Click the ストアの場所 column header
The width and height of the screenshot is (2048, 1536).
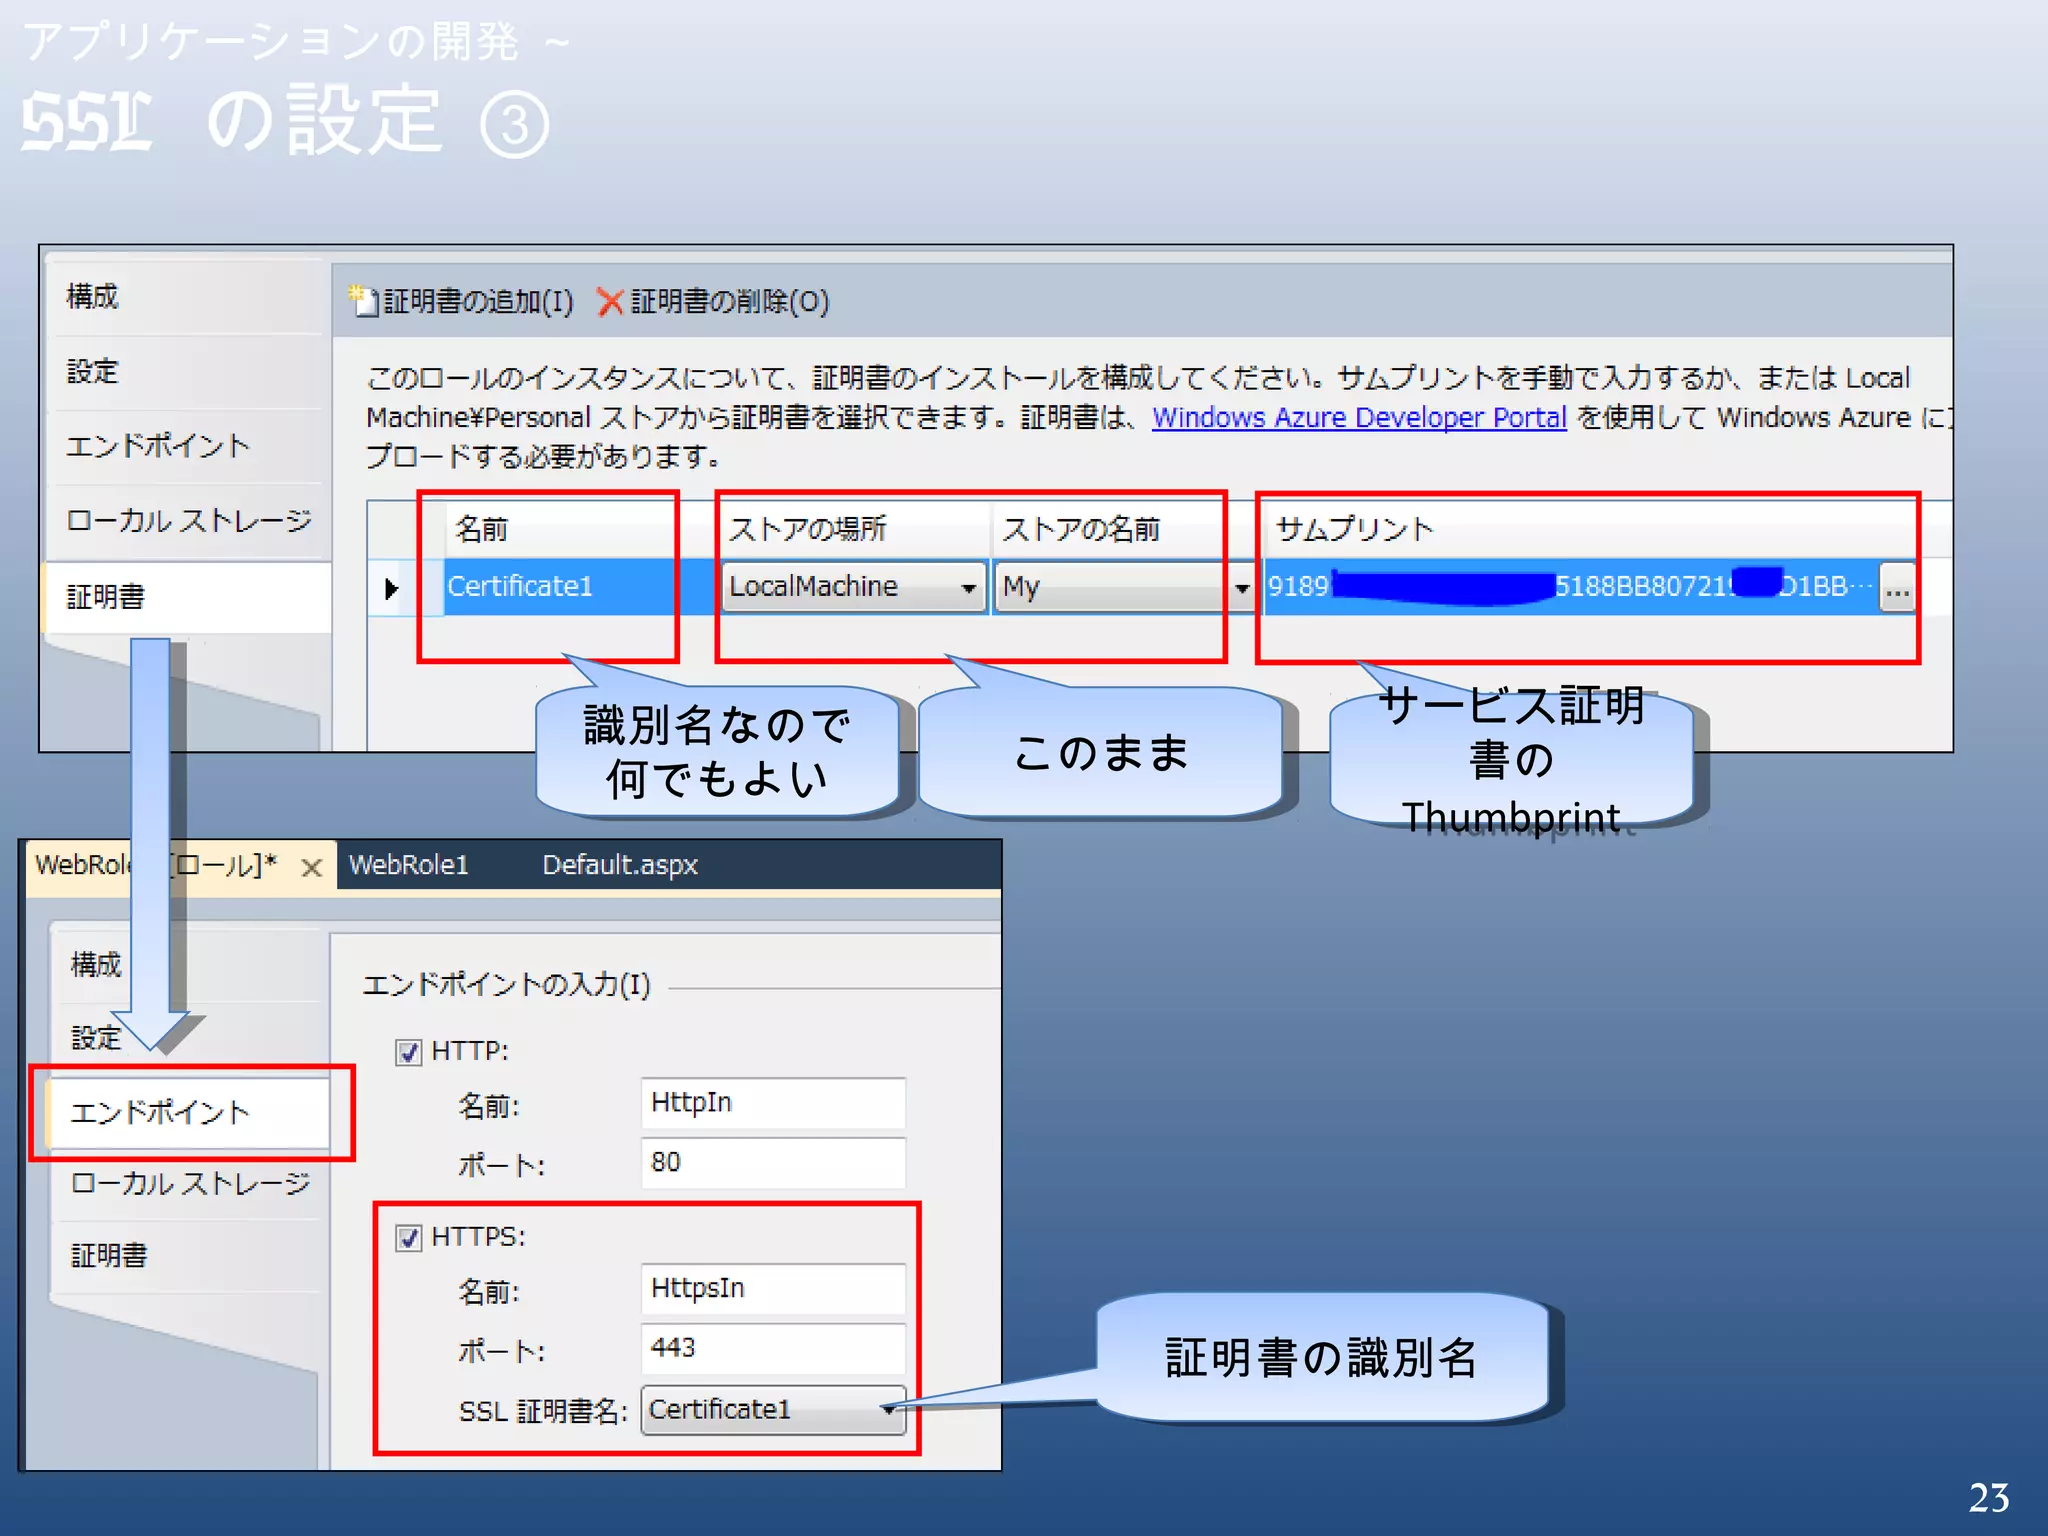coord(855,528)
